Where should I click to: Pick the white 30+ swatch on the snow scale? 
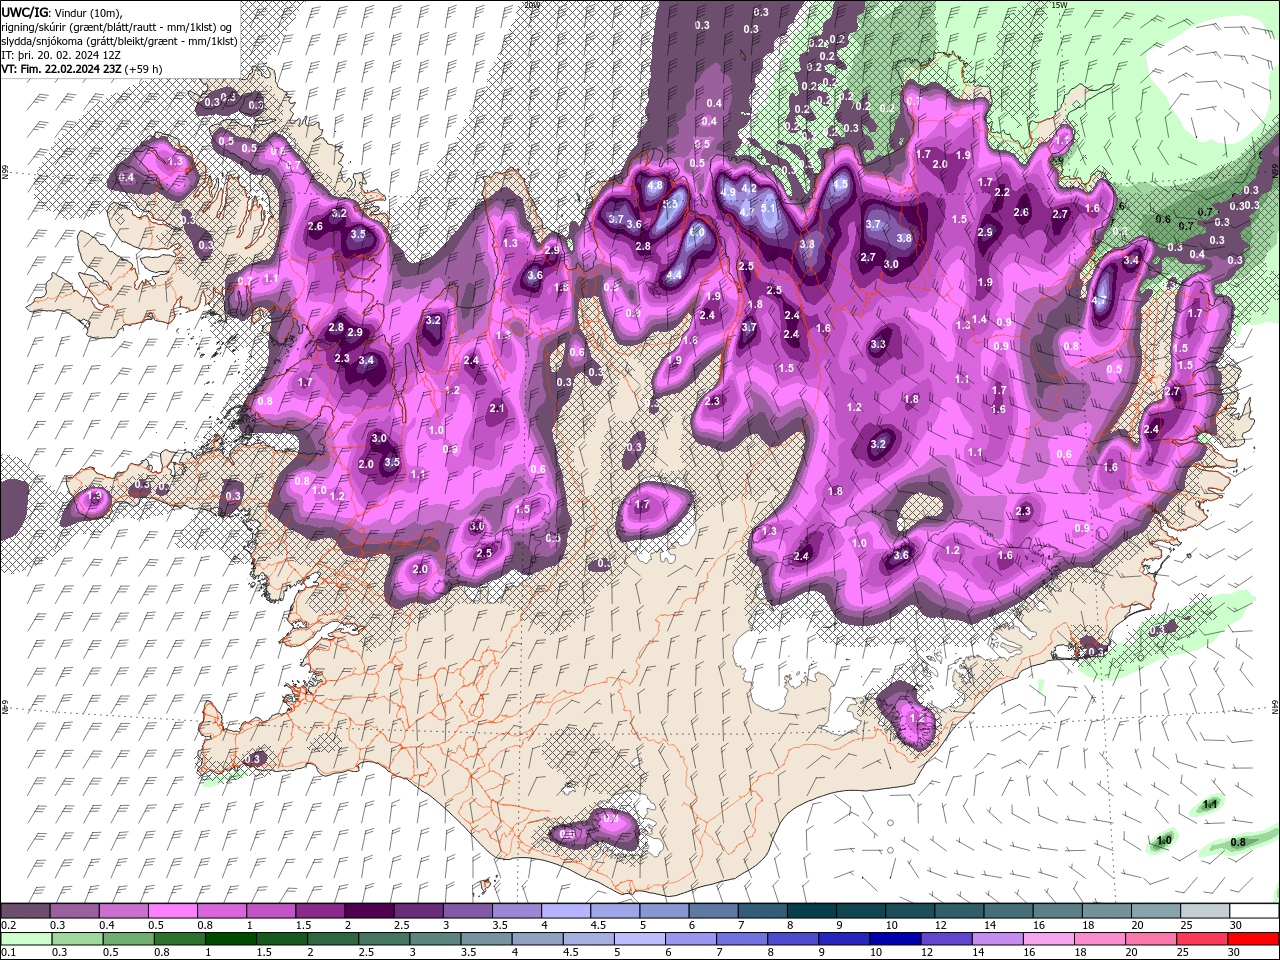(1254, 911)
